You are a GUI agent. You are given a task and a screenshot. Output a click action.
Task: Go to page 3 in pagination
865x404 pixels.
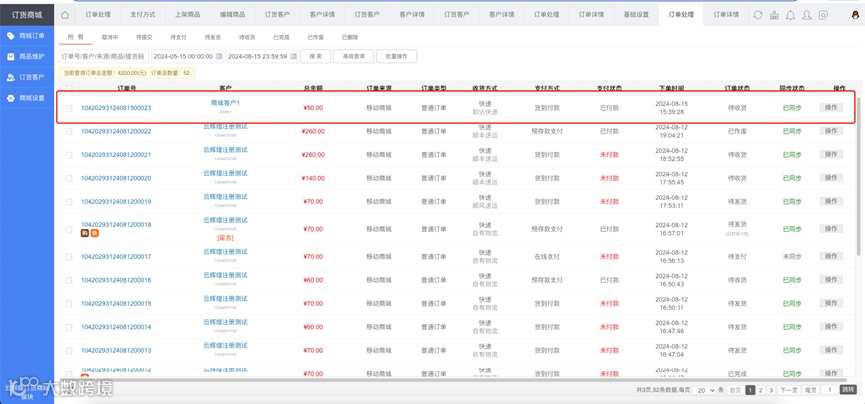[x=771, y=390]
